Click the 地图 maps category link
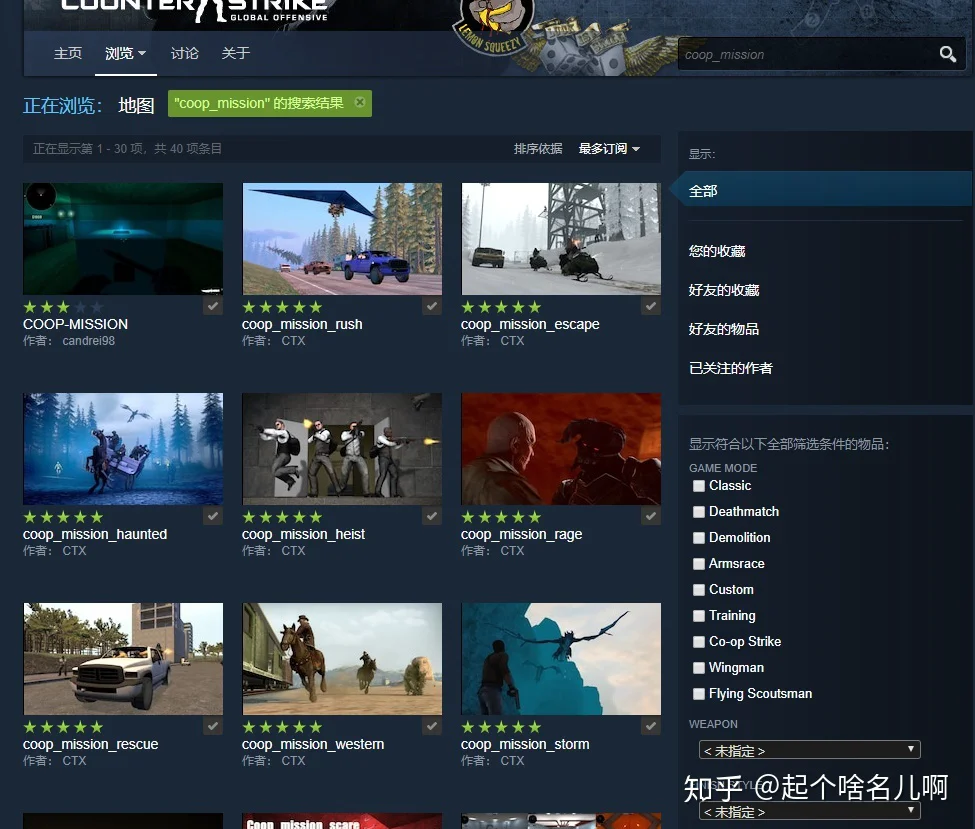The height and width of the screenshot is (829, 975). (136, 105)
